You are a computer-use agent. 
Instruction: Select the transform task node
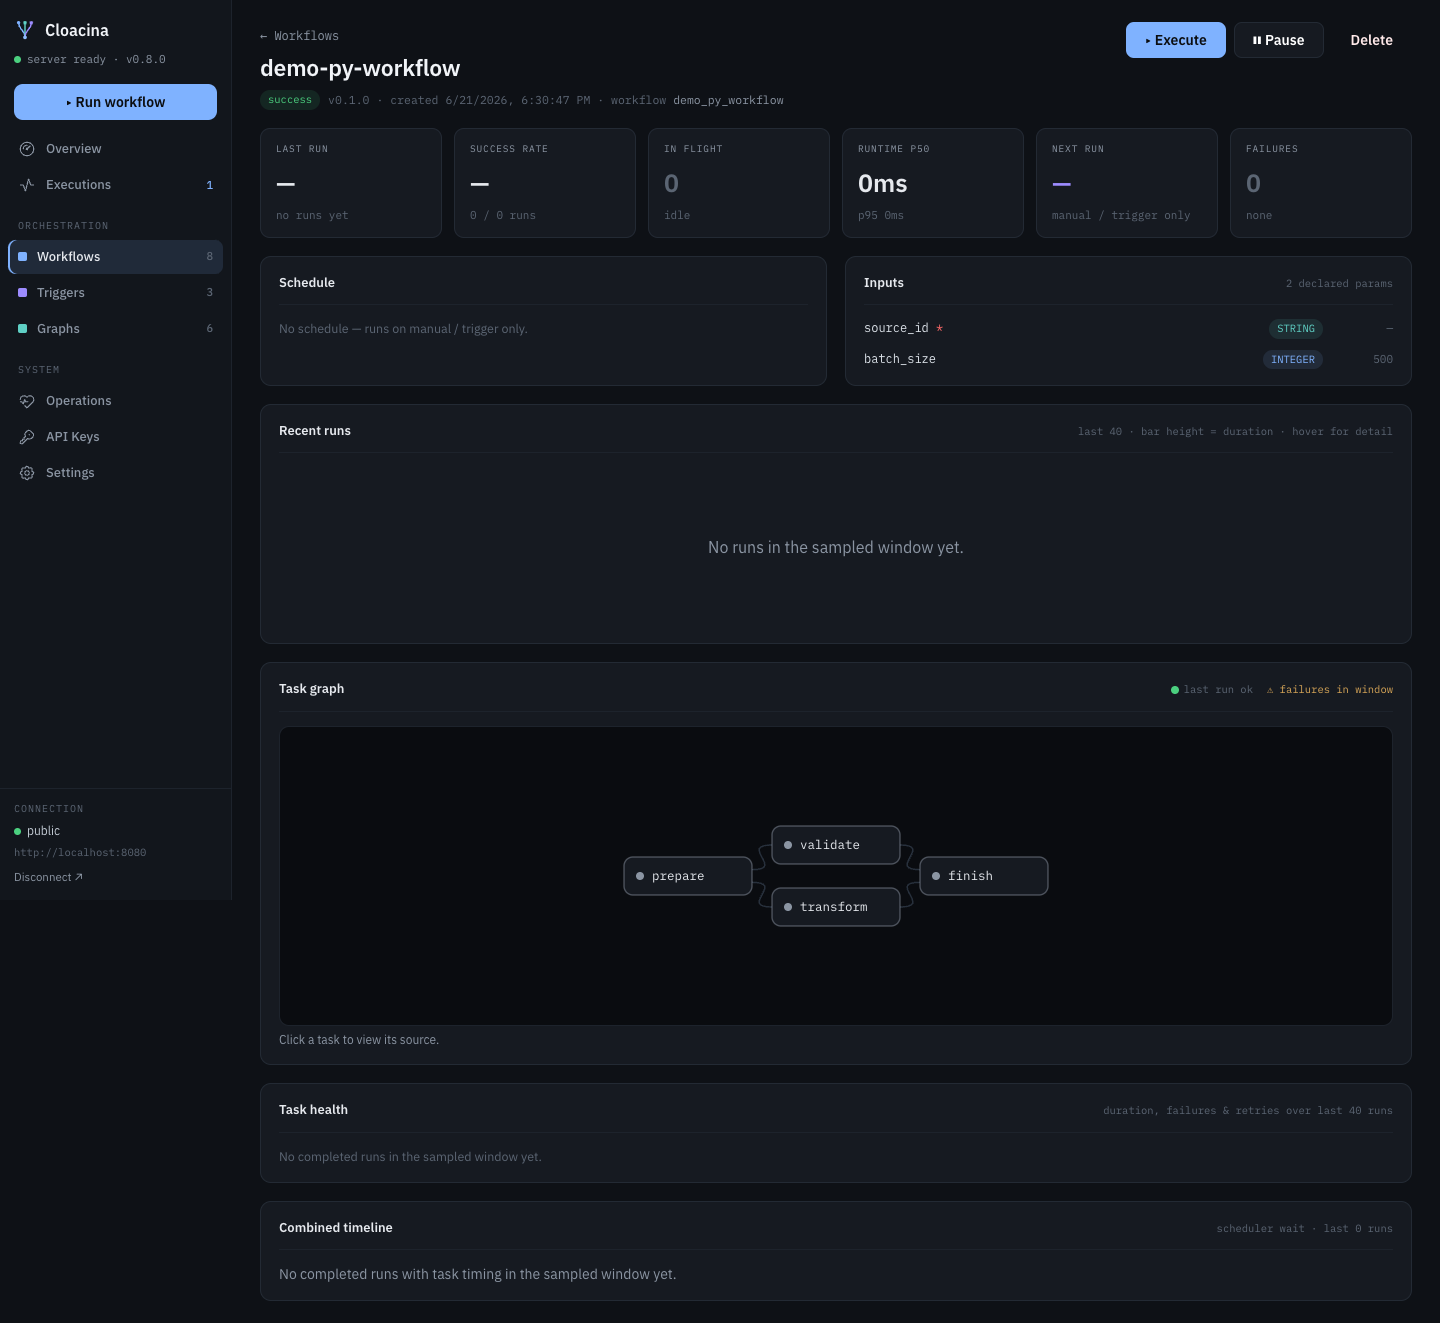(x=836, y=907)
